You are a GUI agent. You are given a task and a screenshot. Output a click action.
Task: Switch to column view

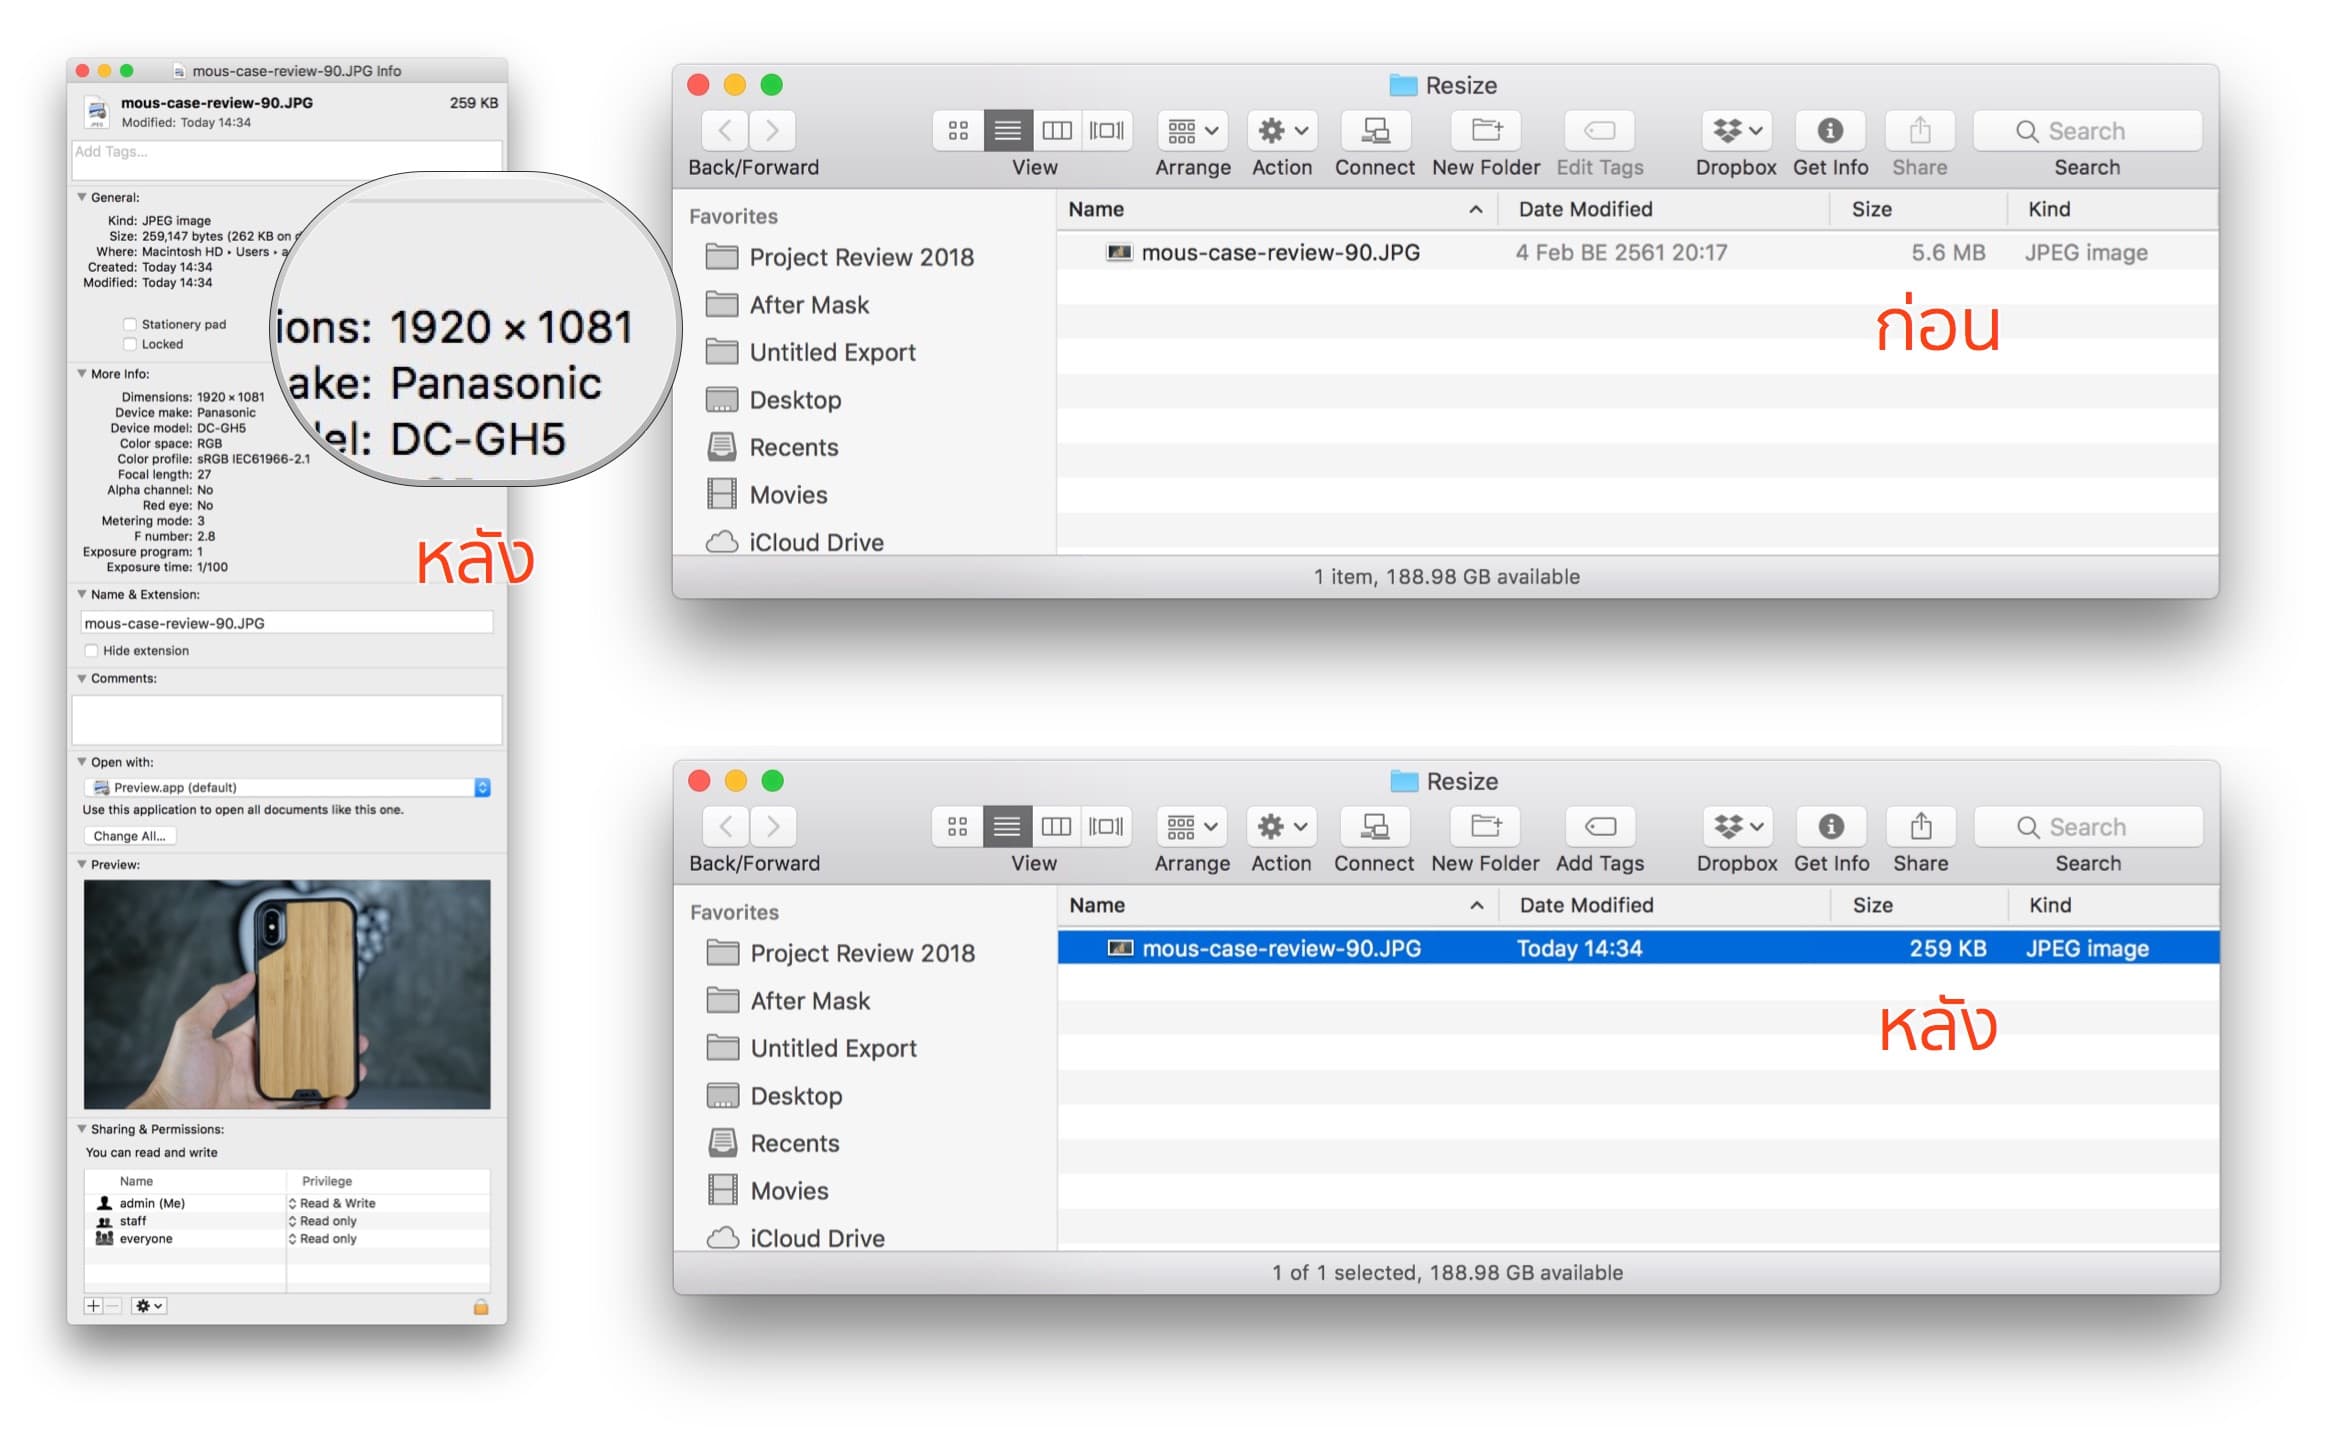tap(1057, 130)
